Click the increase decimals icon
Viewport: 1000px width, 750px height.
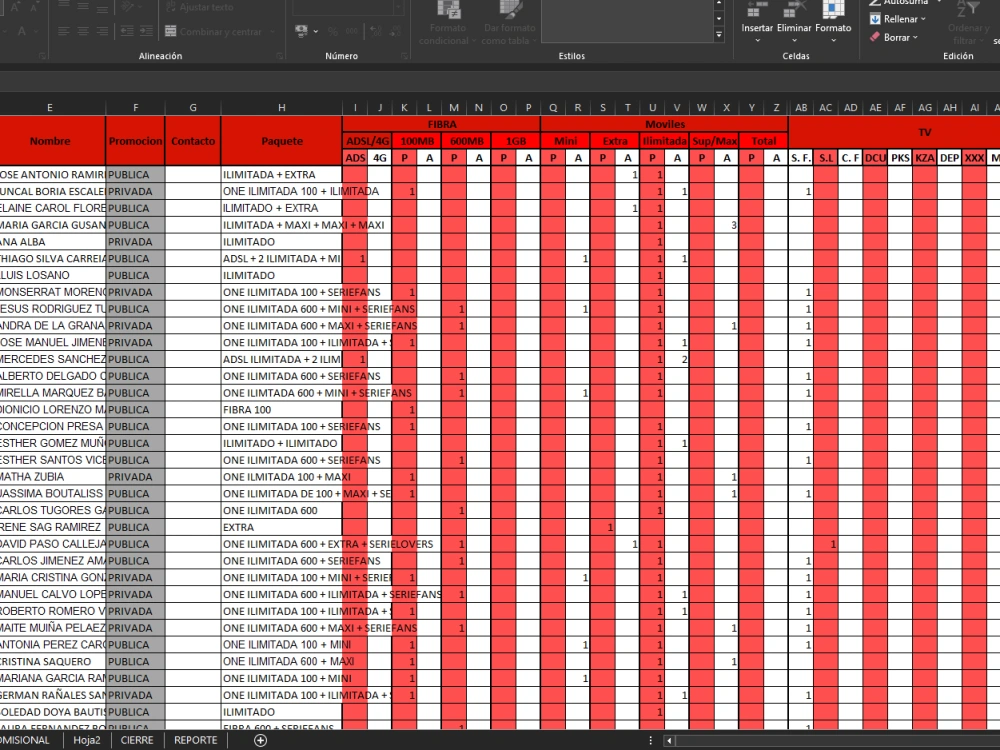coord(376,31)
